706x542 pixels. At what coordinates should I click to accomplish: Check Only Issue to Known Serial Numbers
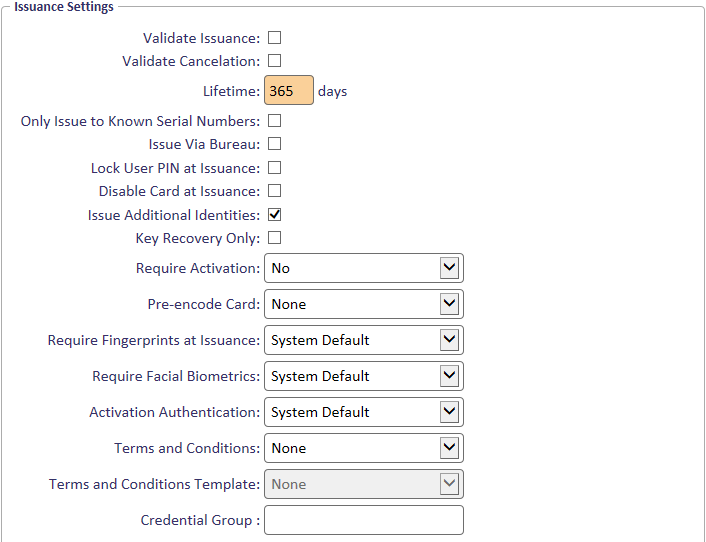coord(275,121)
